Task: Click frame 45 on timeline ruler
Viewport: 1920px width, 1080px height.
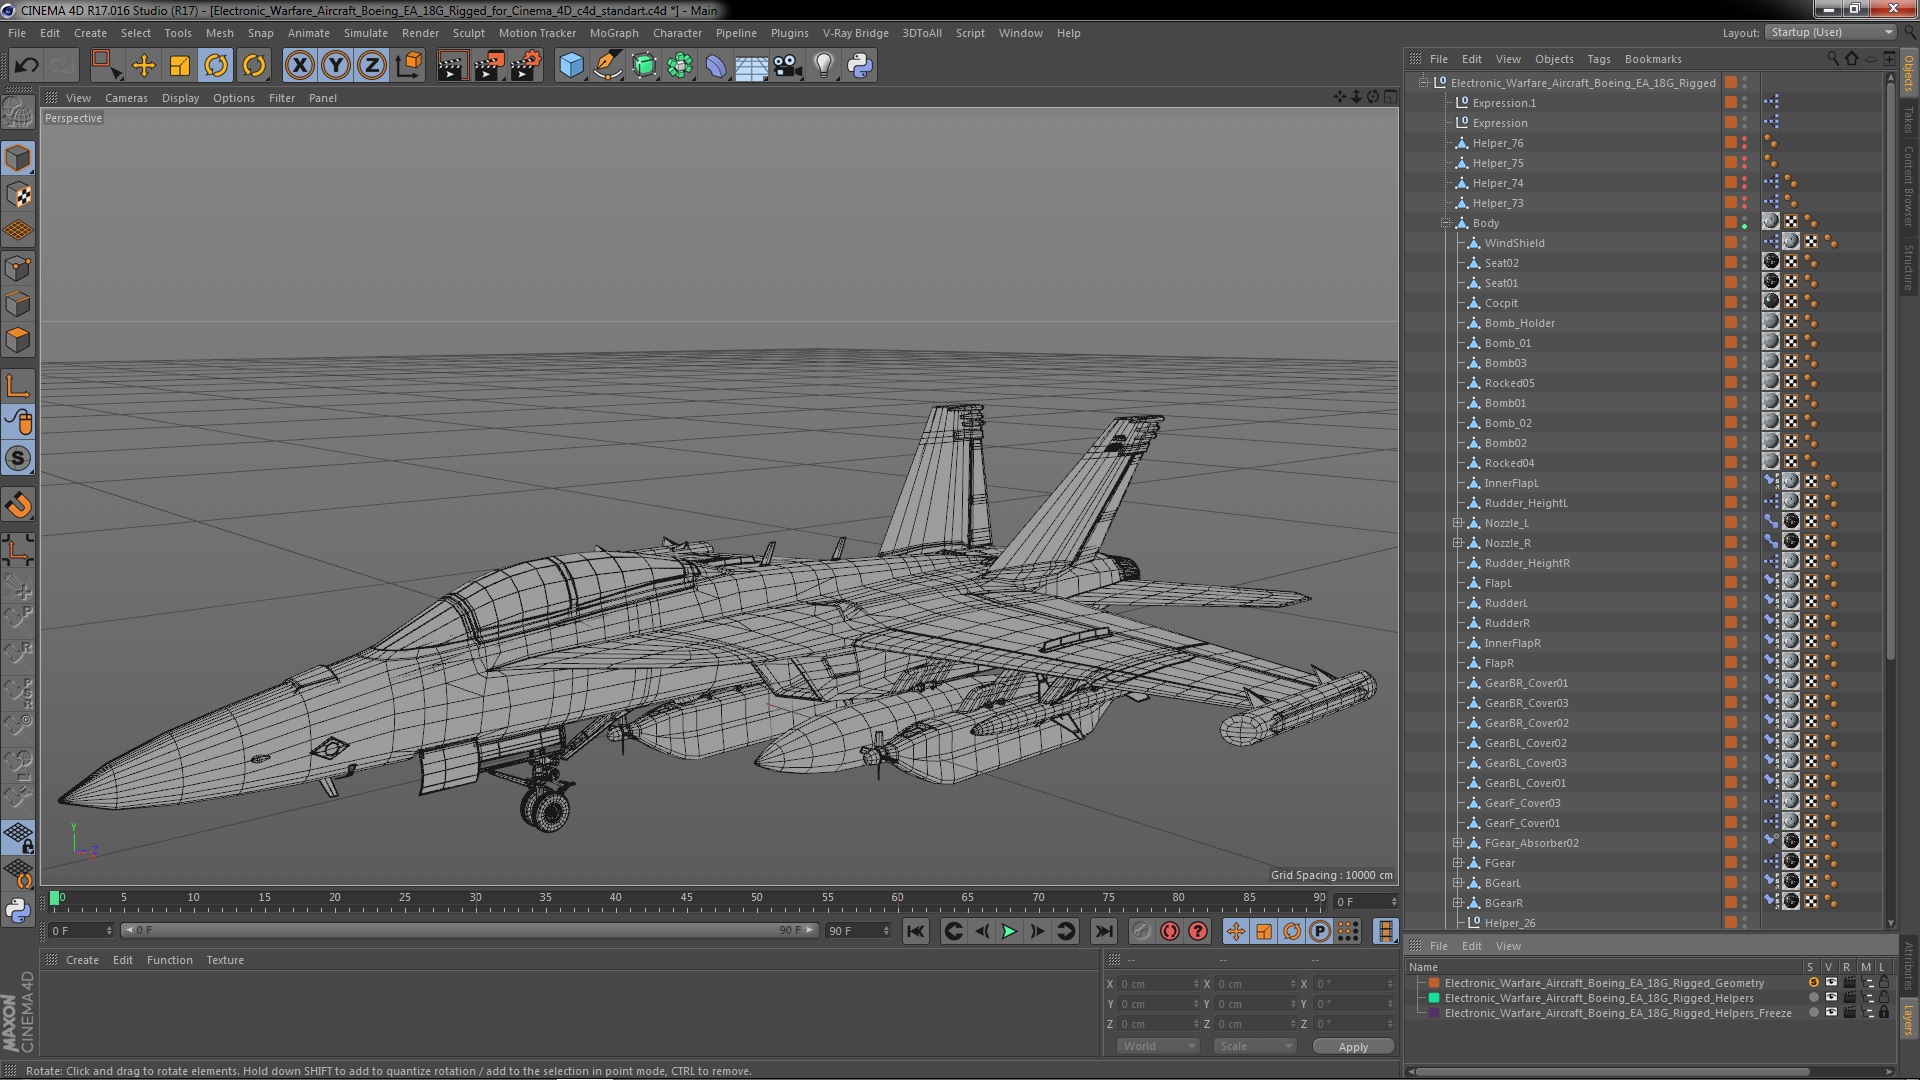Action: point(686,898)
